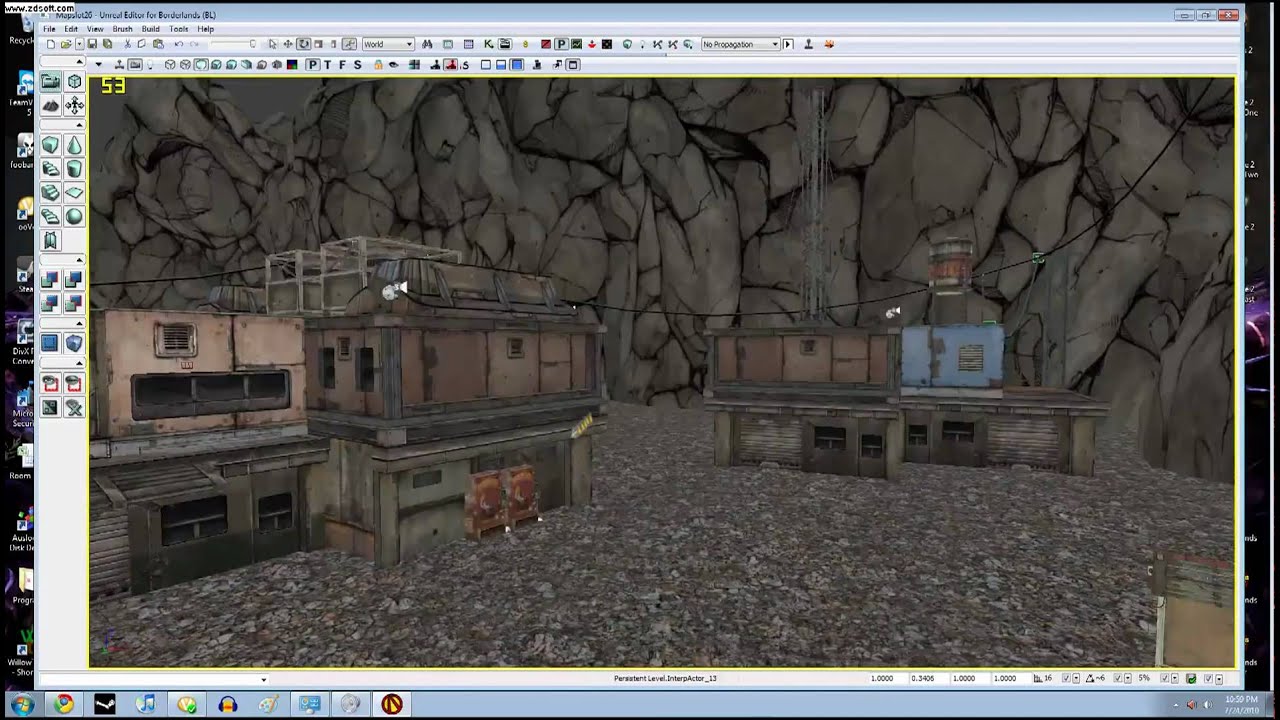Screen dimensions: 1280x720
Task: Toggle the viewport lock padlock icon
Action: pyautogui.click(x=378, y=65)
